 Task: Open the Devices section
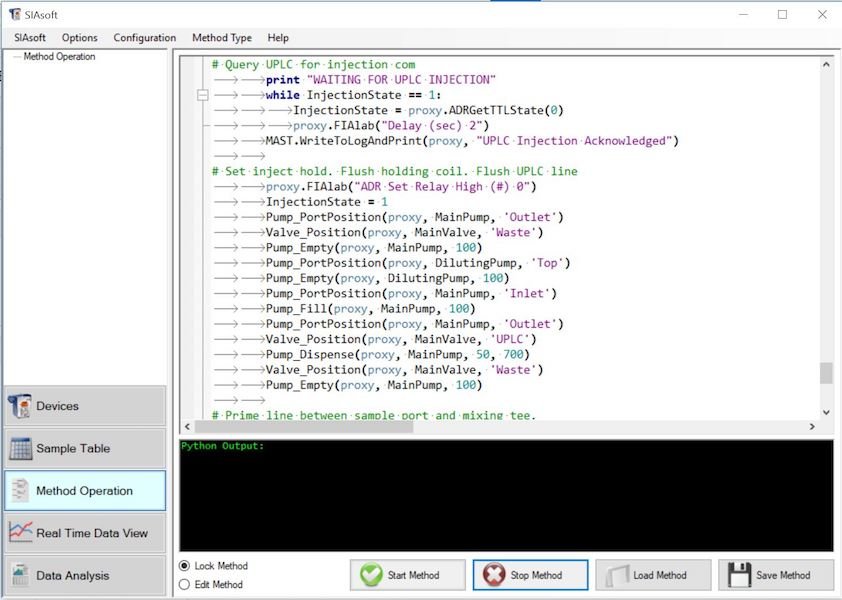(85, 406)
